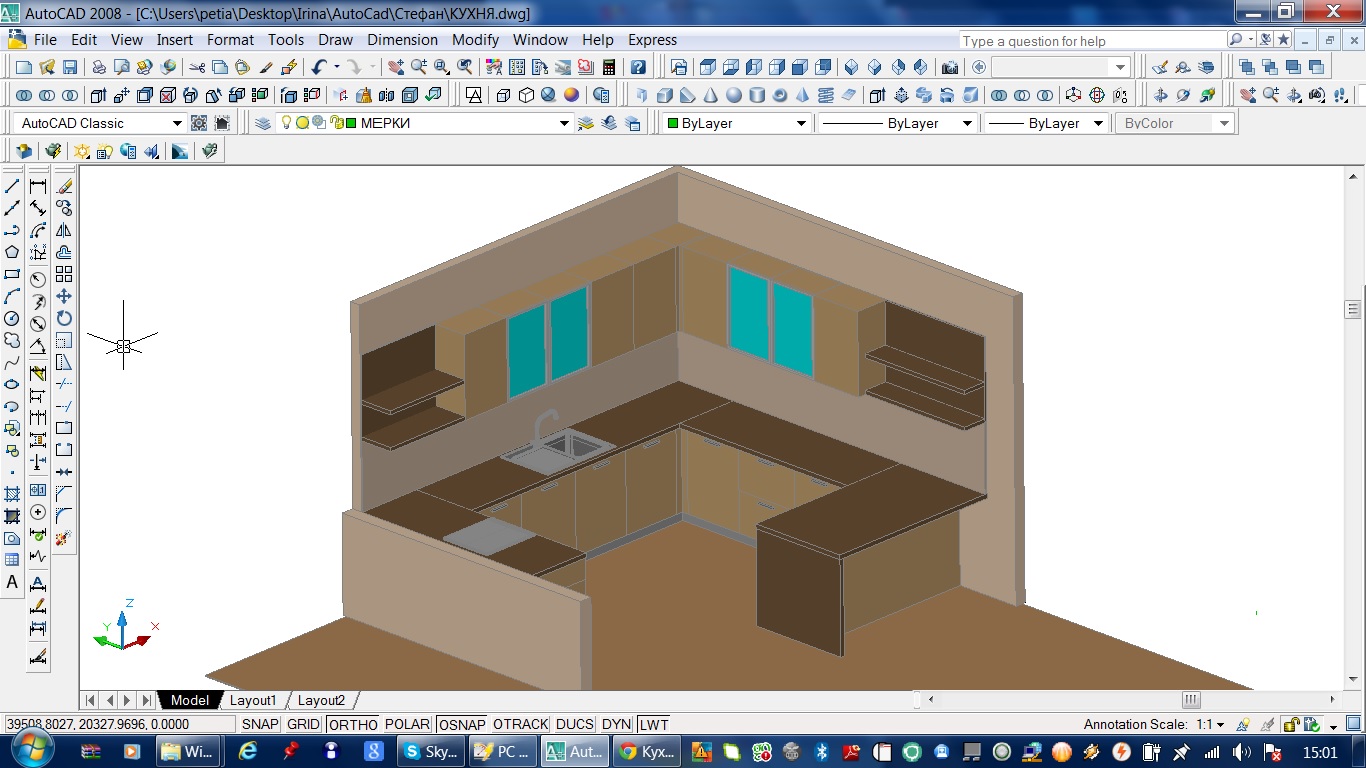Select the Move modify tool
This screenshot has width=1366, height=768.
coord(64,296)
